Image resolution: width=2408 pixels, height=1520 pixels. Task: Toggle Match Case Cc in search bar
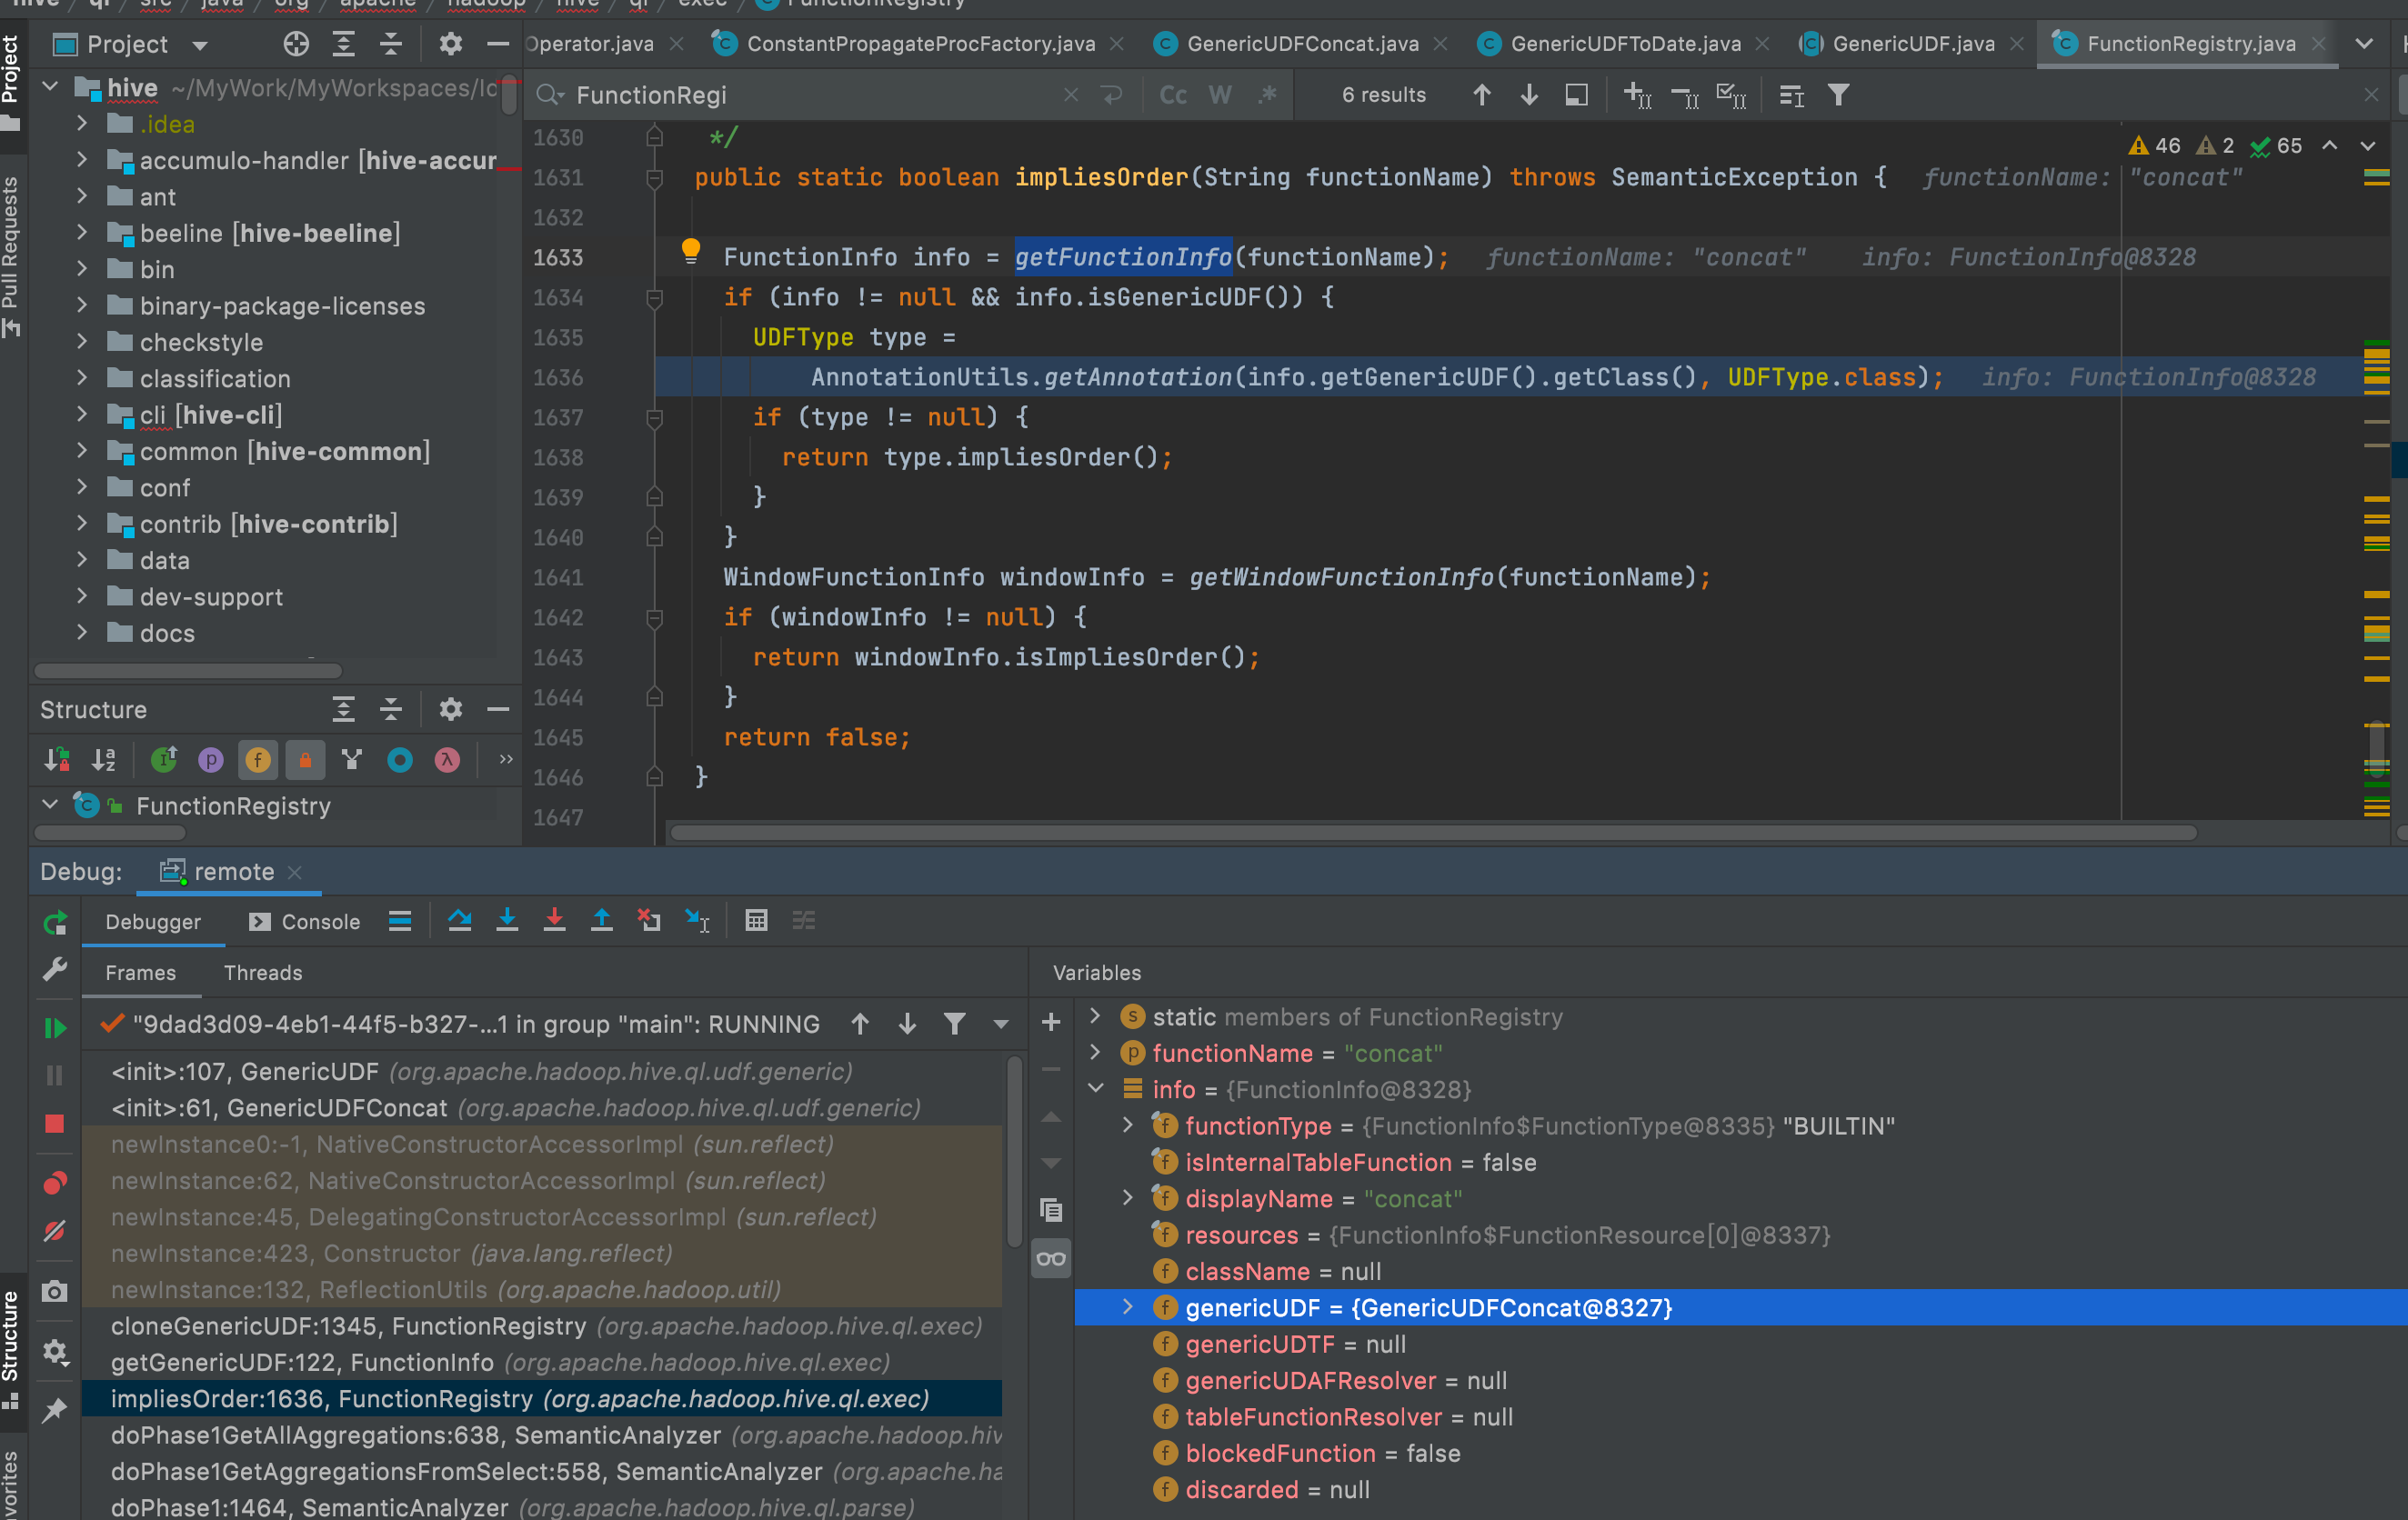(1172, 95)
